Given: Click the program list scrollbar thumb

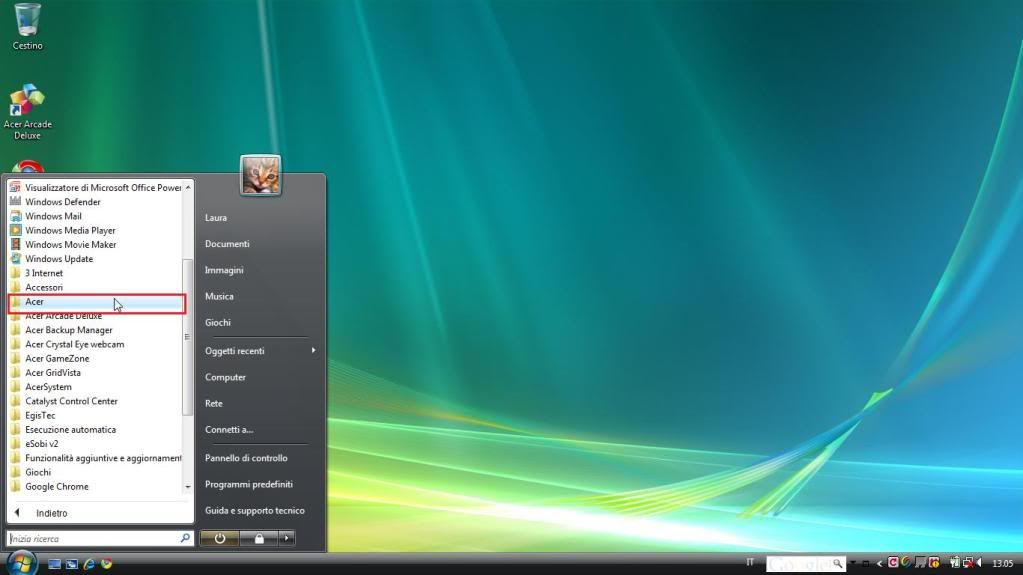Looking at the screenshot, I should [188, 337].
